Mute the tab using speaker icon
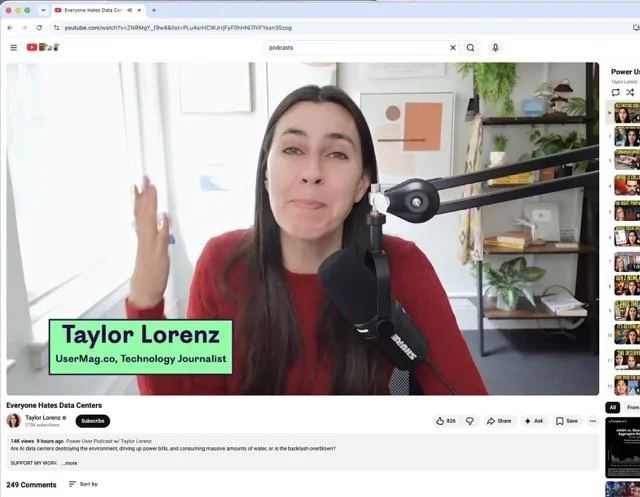640x497 pixels. click(129, 10)
